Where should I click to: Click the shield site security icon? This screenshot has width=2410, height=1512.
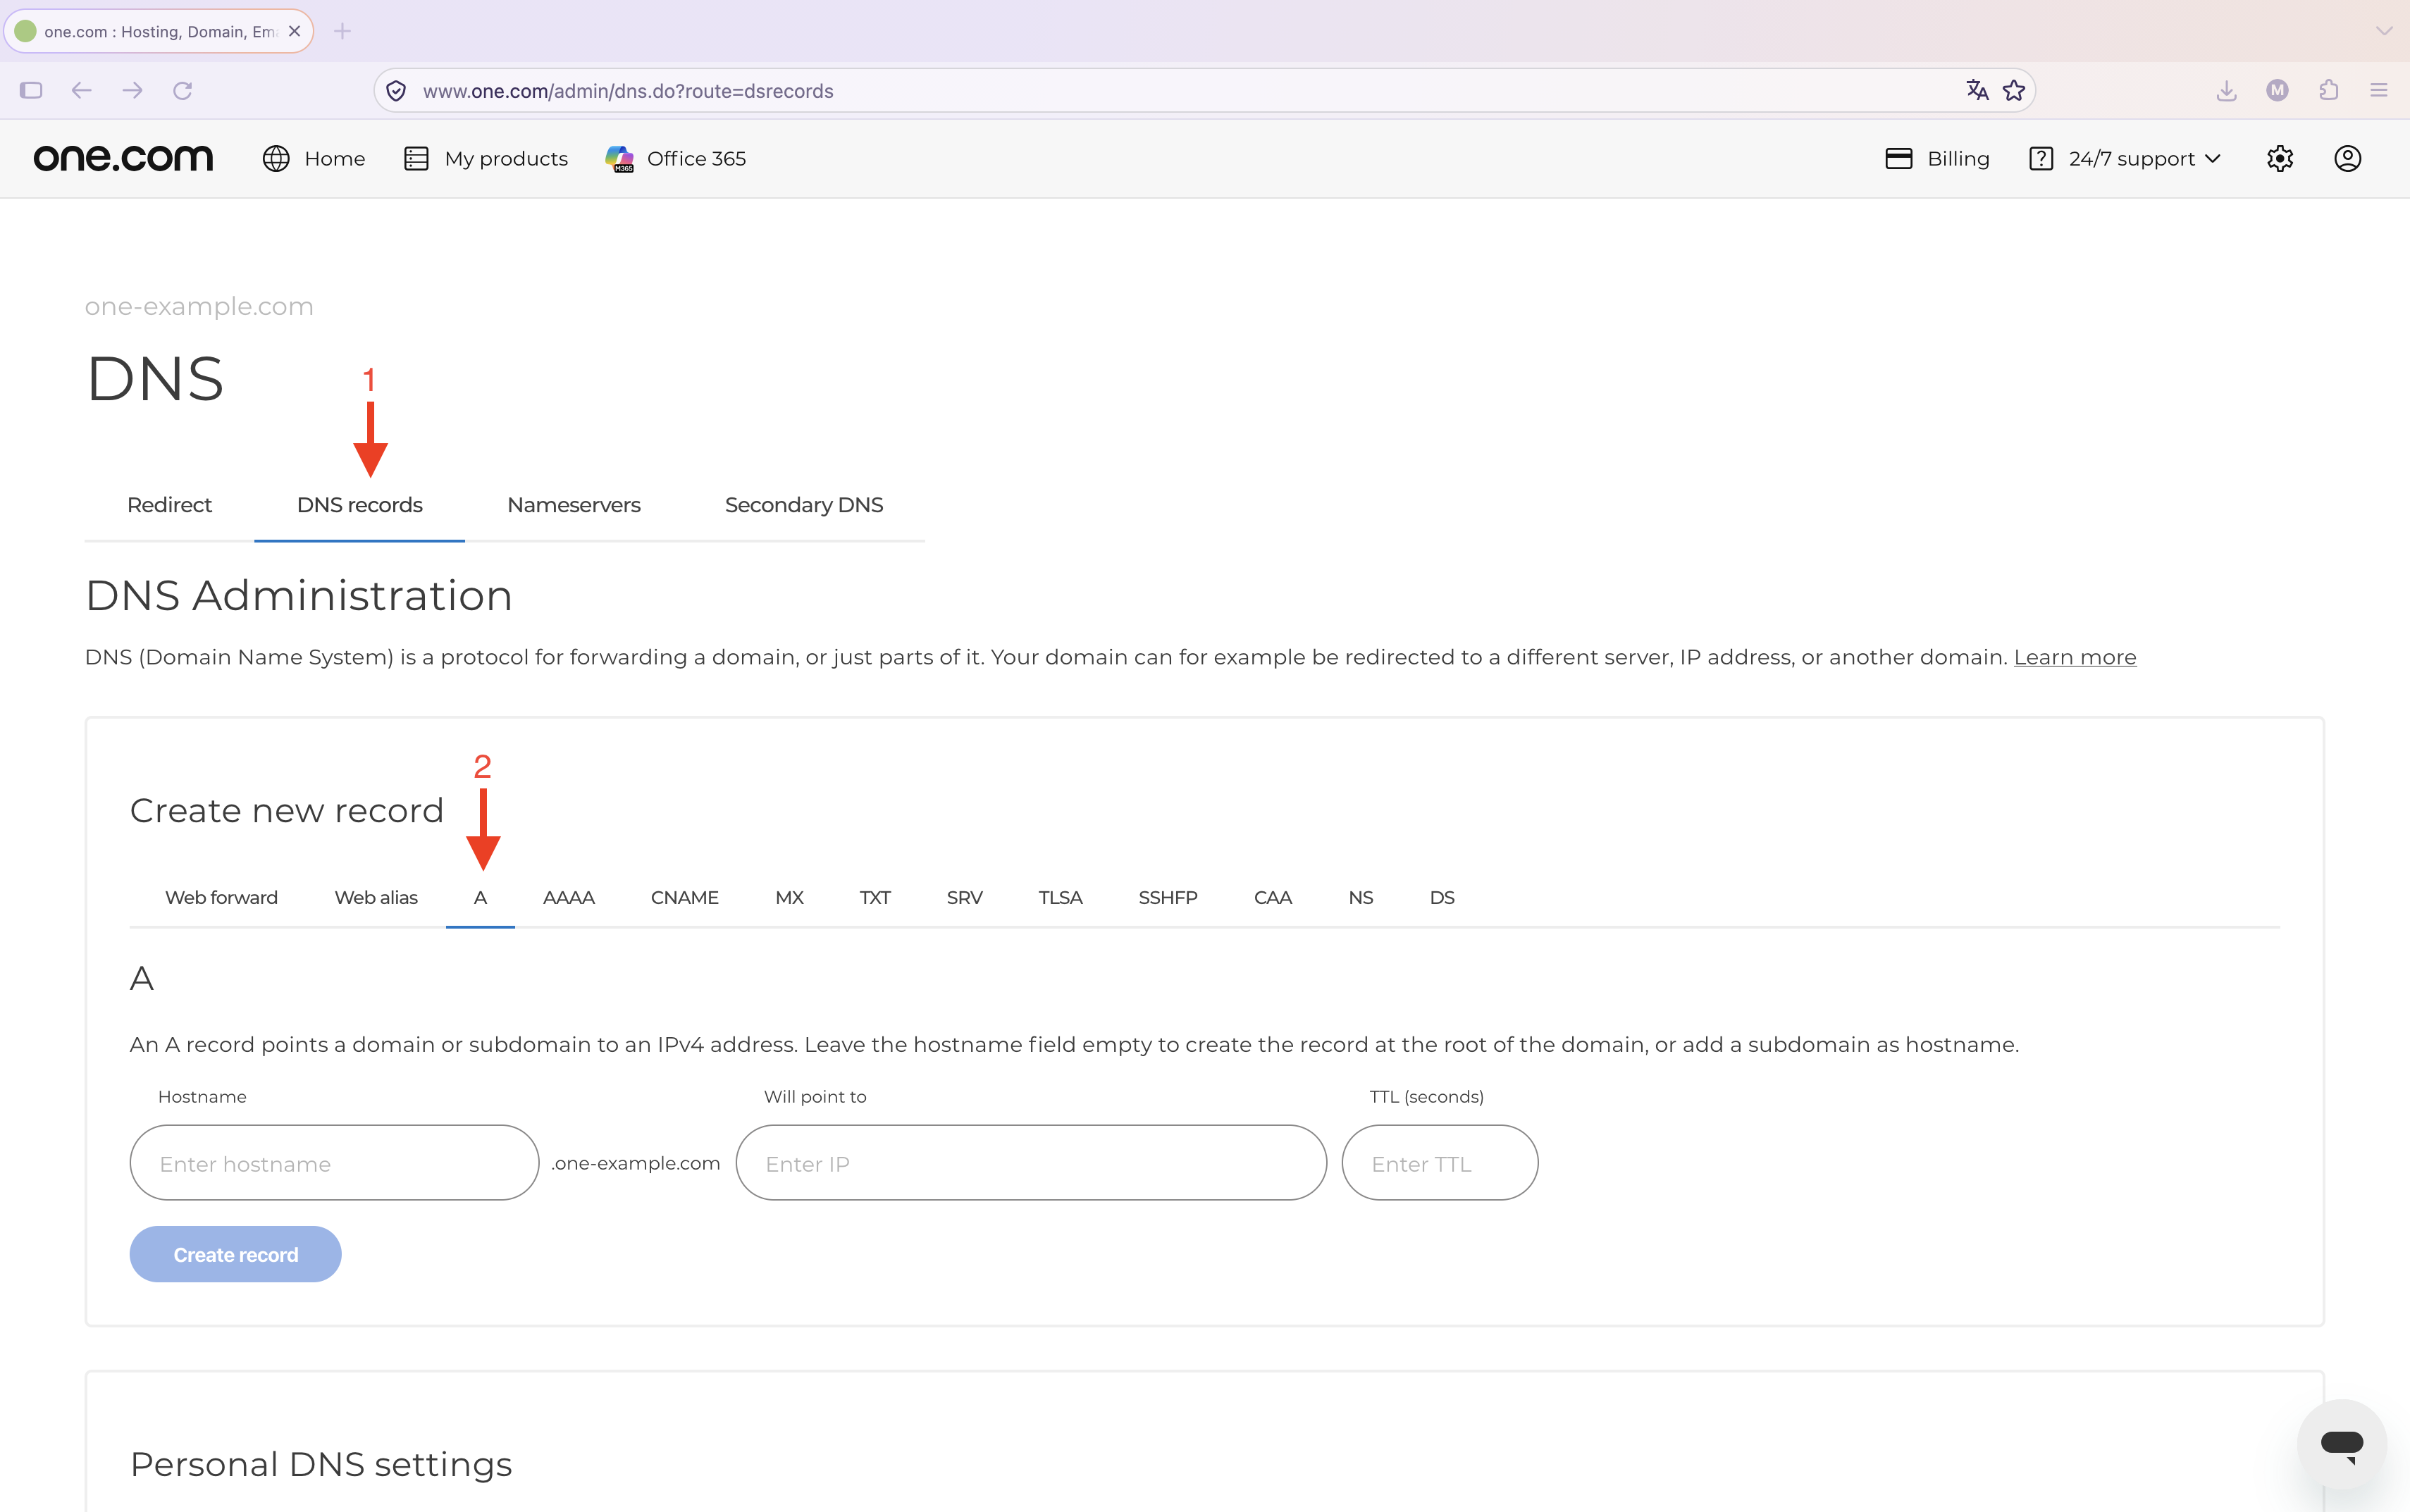pyautogui.click(x=396, y=91)
